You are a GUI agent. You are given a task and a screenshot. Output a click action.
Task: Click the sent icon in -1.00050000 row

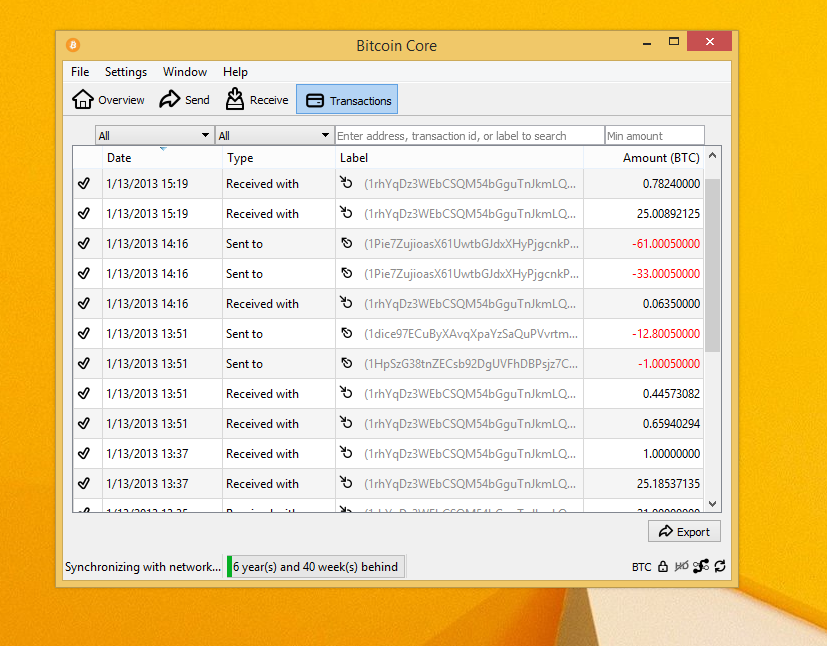click(347, 363)
